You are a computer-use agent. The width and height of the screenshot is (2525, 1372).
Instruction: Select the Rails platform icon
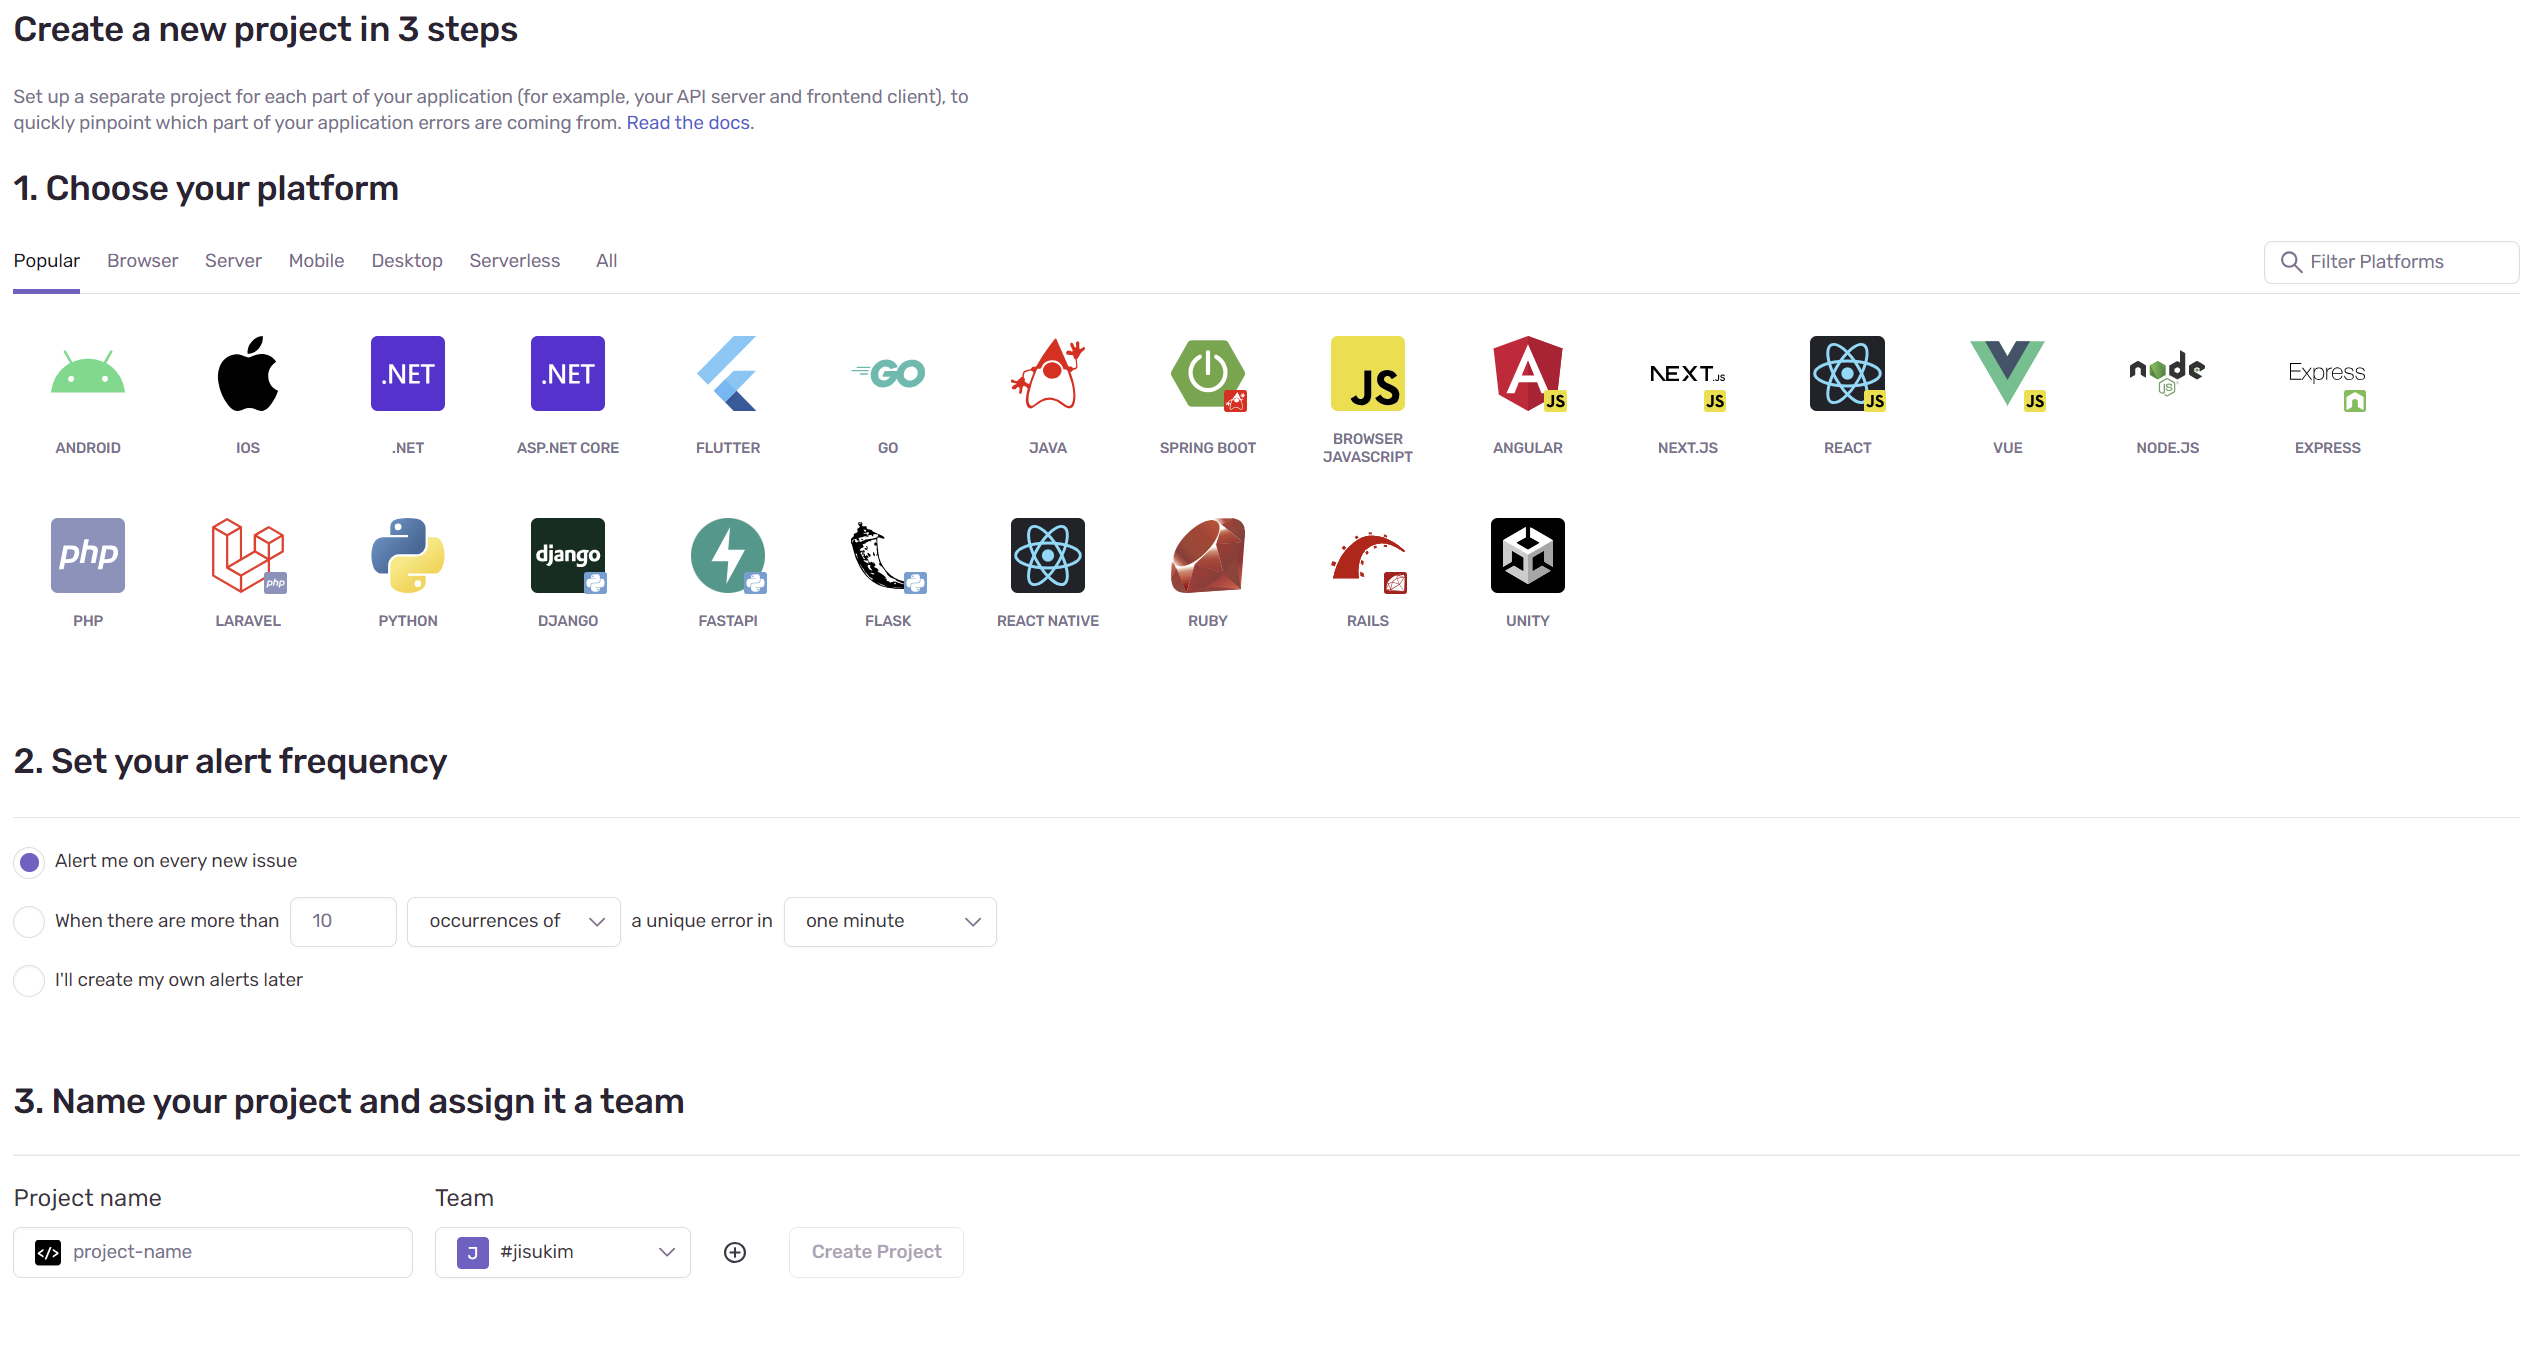(x=1367, y=555)
